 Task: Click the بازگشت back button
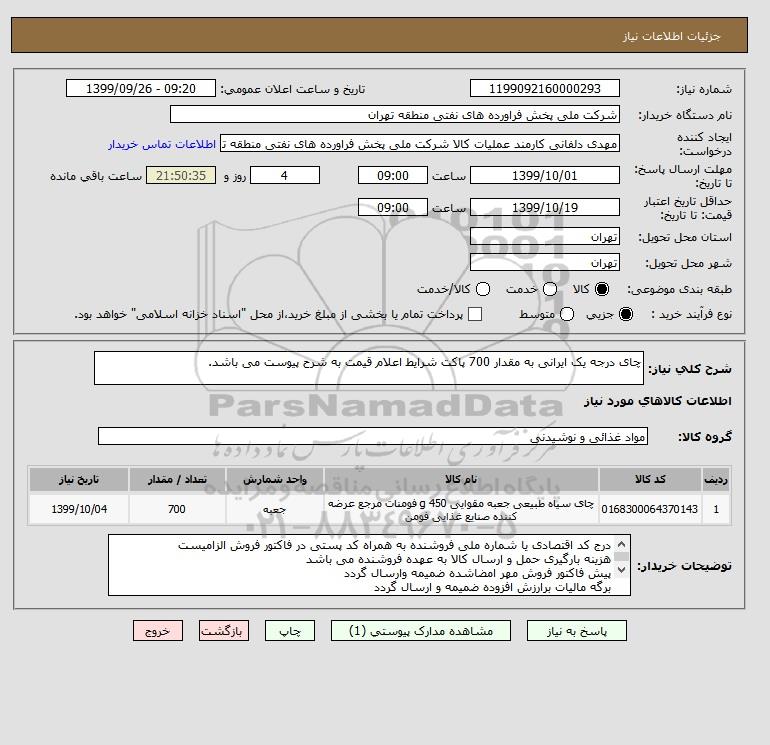[224, 631]
